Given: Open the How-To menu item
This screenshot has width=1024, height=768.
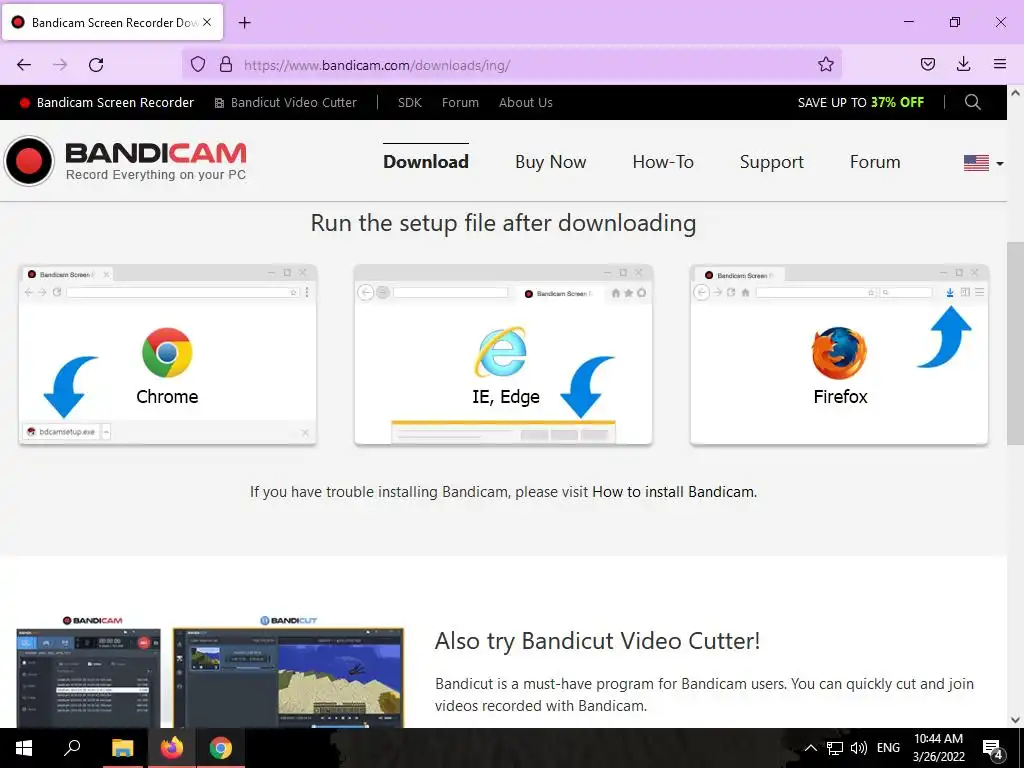Looking at the screenshot, I should point(663,162).
